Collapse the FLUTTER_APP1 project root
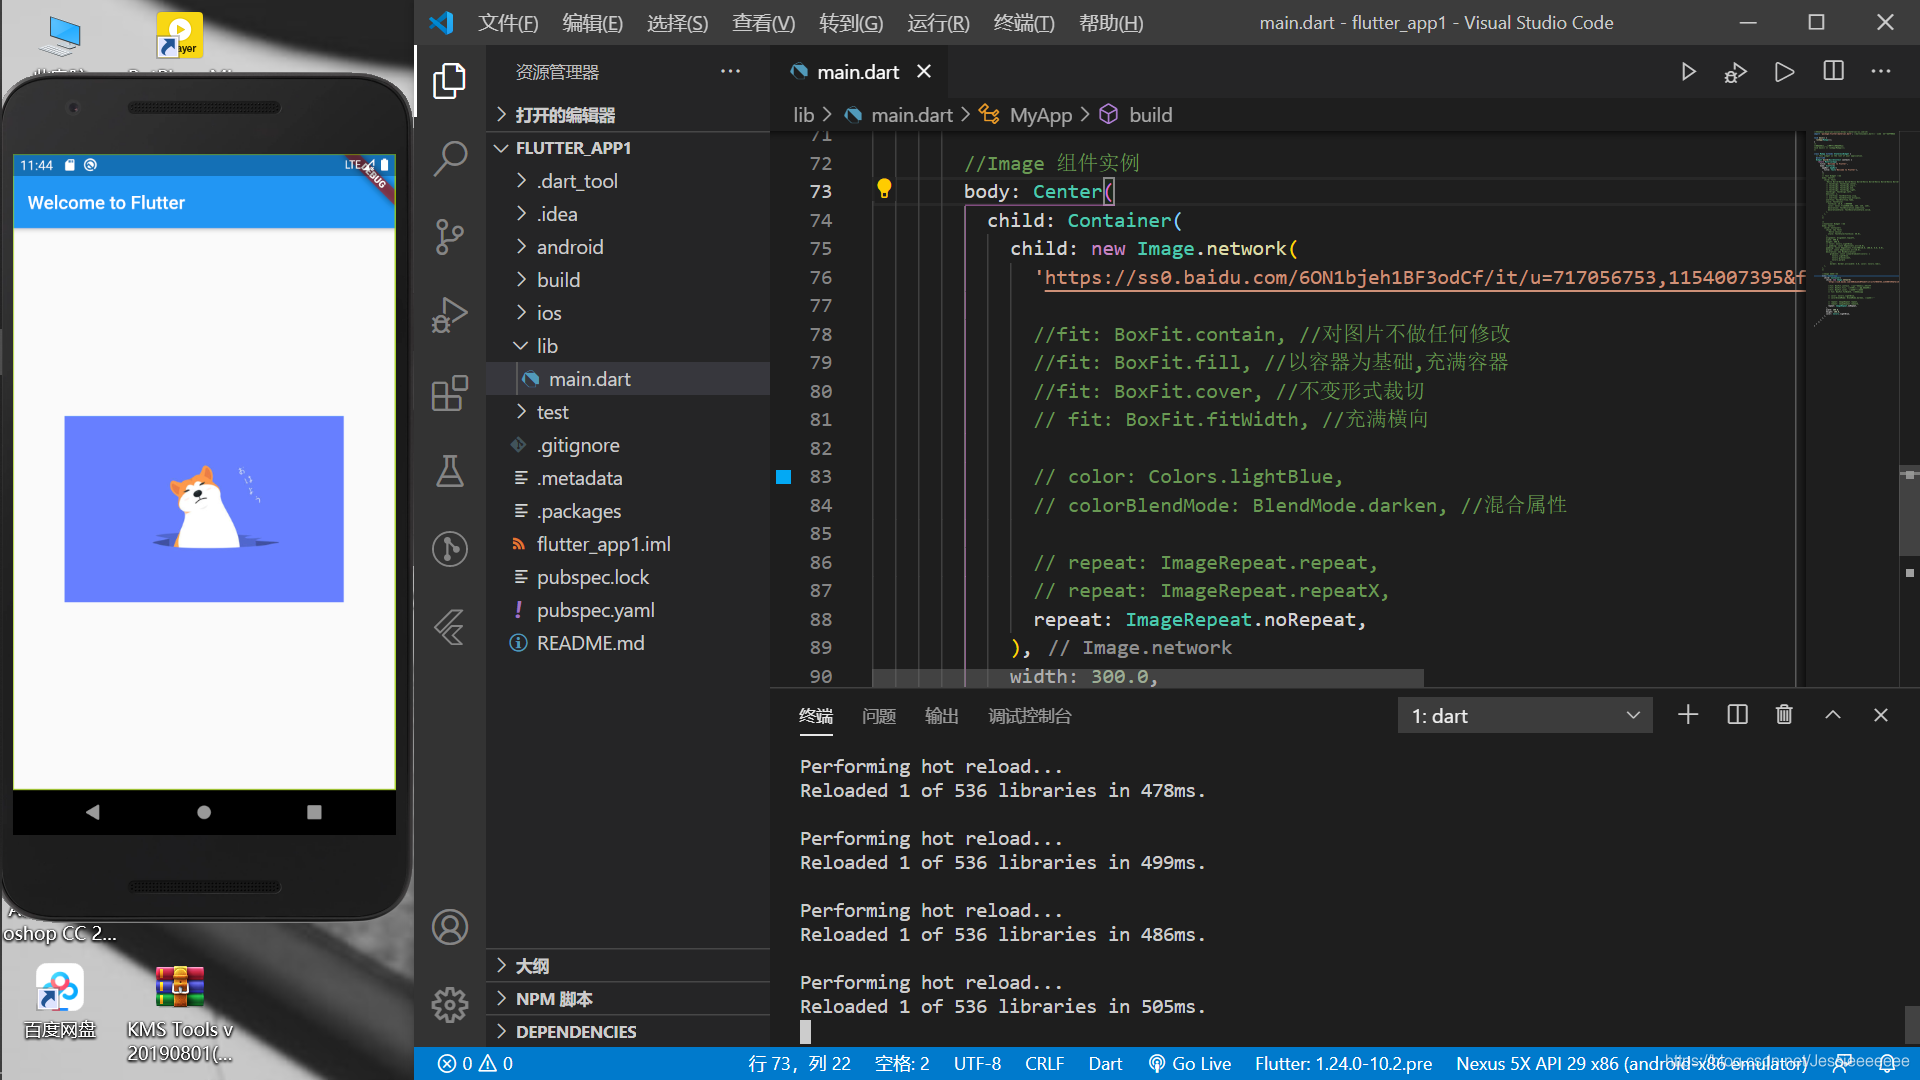This screenshot has width=1920, height=1080. (x=627, y=148)
